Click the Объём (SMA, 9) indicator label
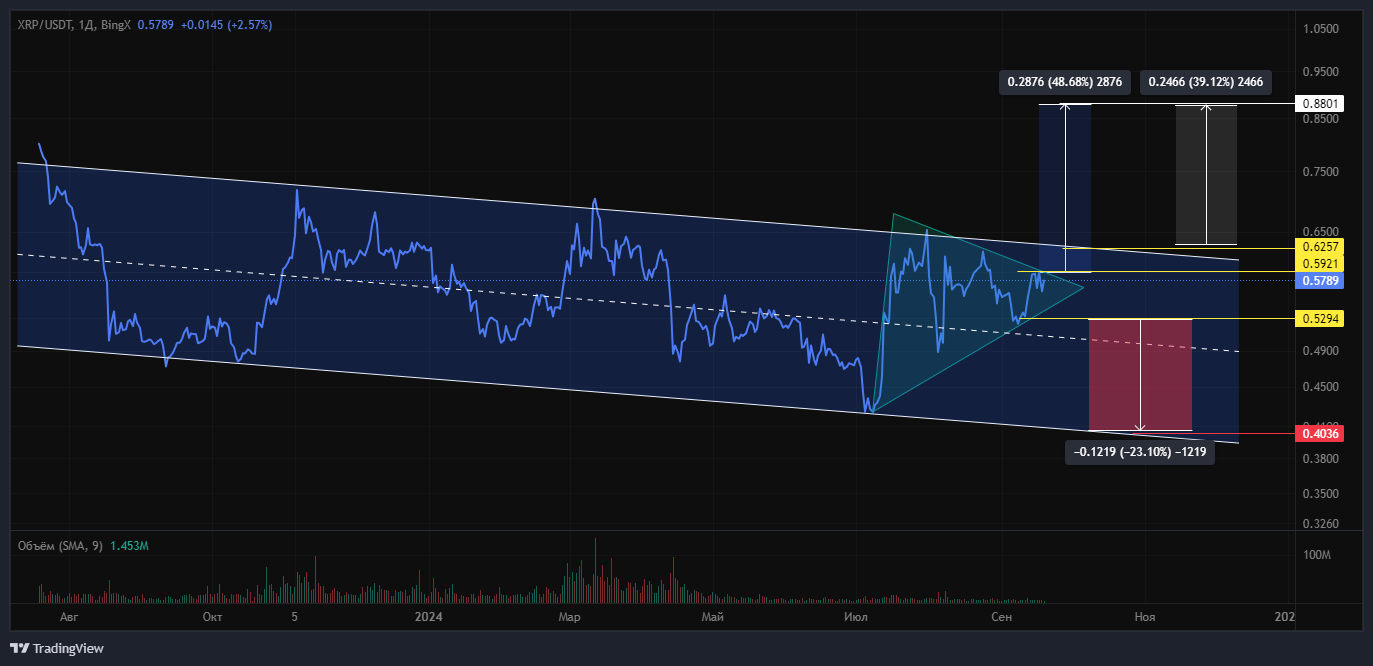This screenshot has height=666, width=1373. click(x=60, y=546)
